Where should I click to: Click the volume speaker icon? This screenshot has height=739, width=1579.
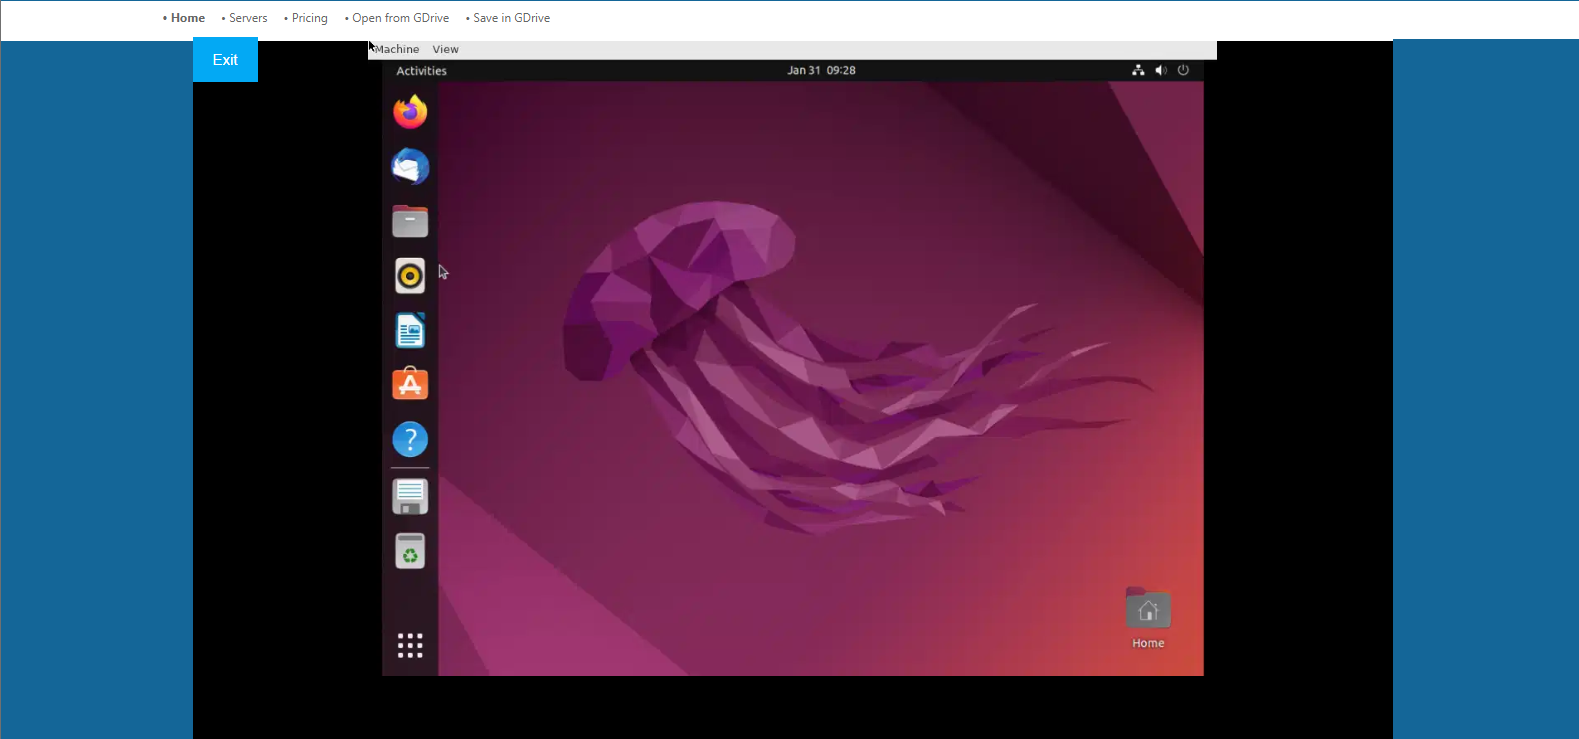pos(1161,70)
